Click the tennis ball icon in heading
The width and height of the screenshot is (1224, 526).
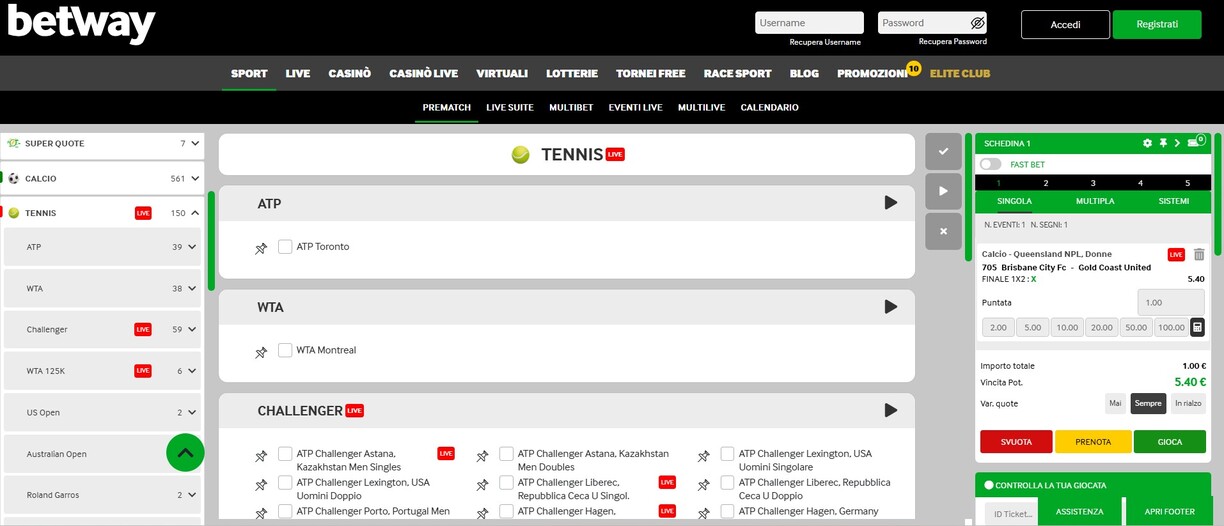[x=520, y=155]
